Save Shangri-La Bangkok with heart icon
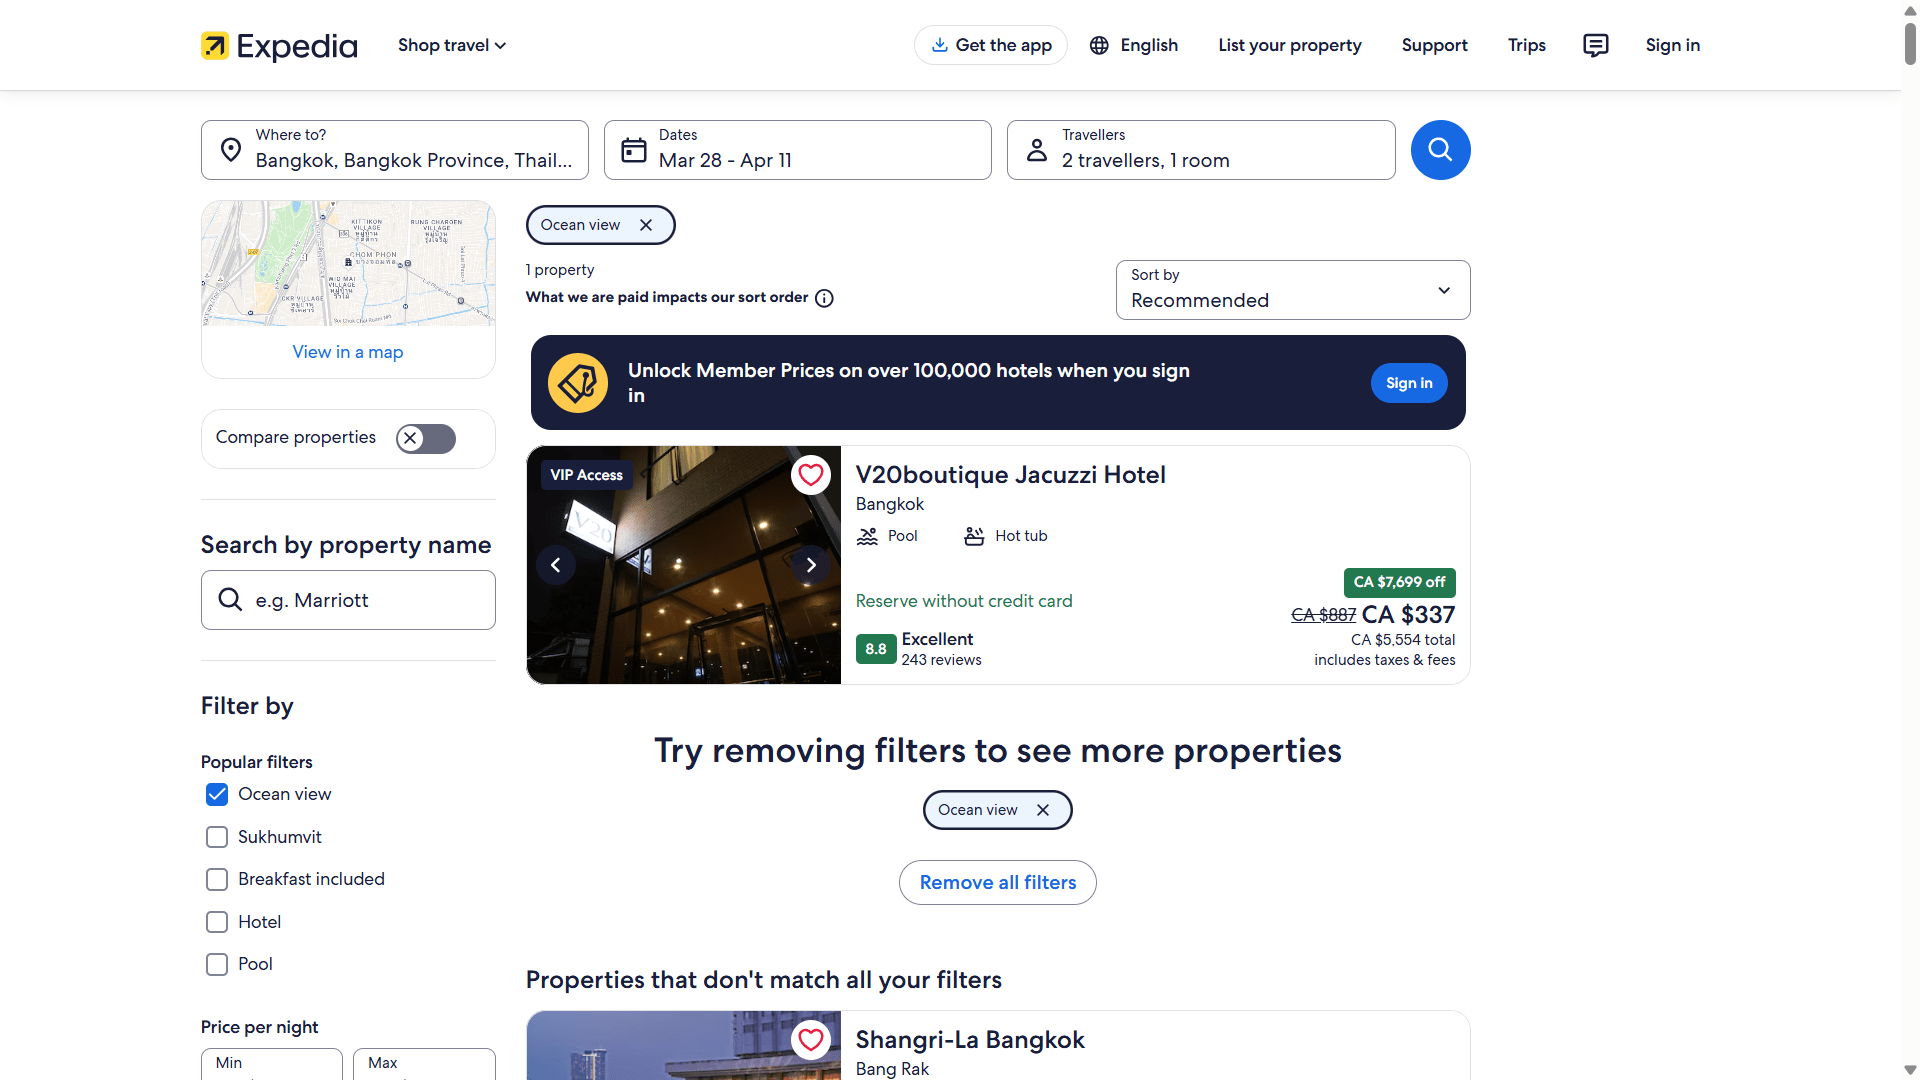The height and width of the screenshot is (1080, 1920). (811, 1040)
